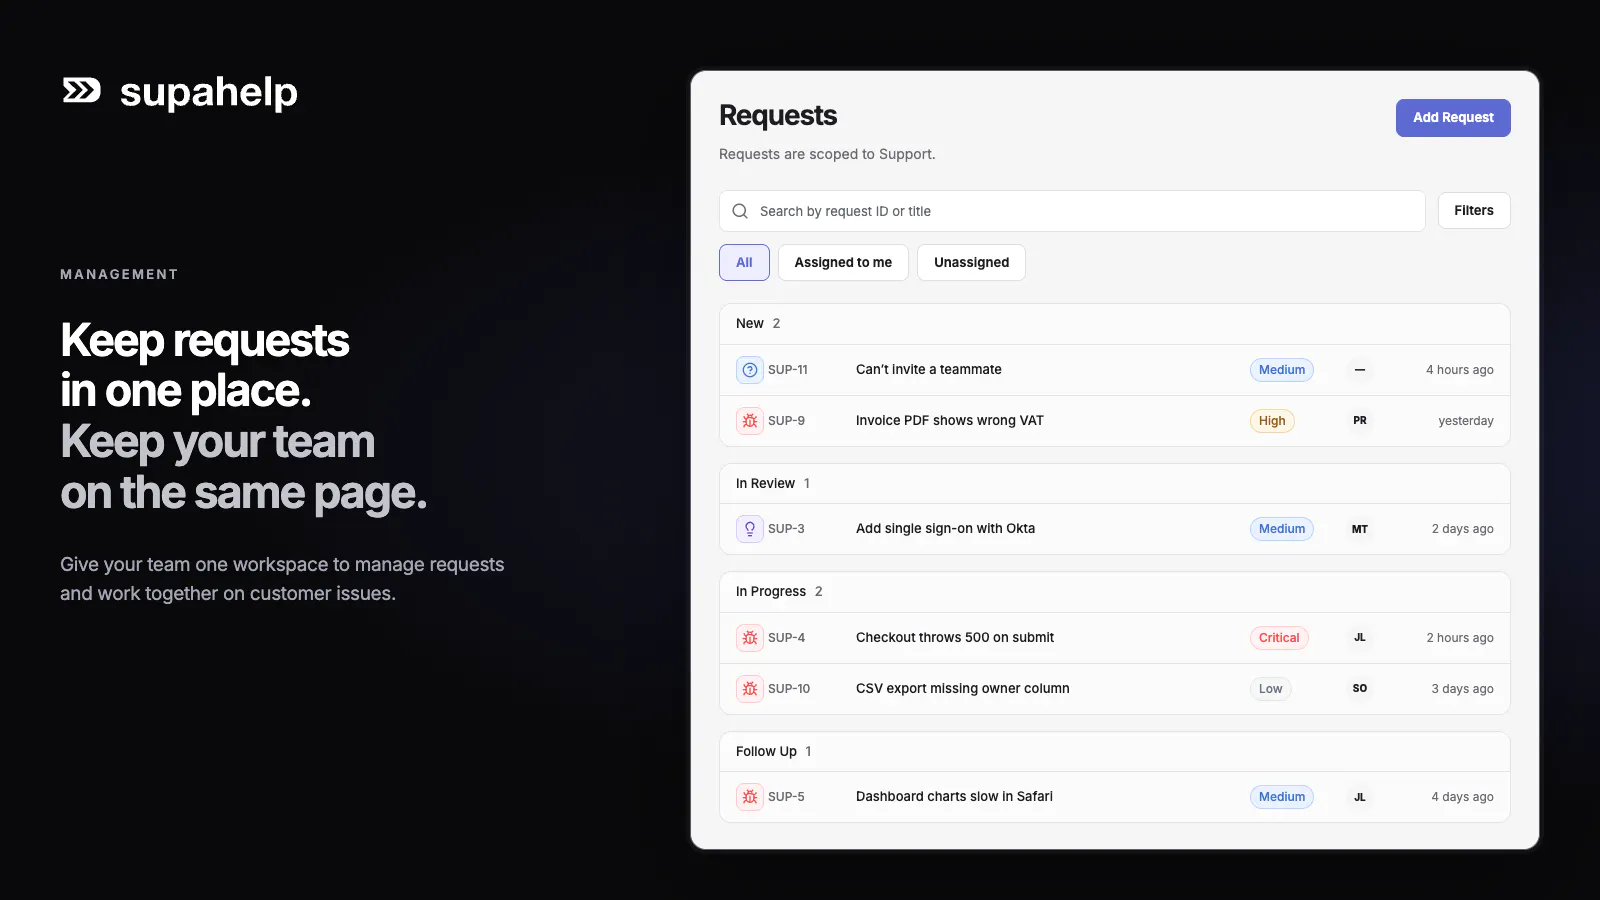Click the MT assignee avatar on SUP-3
Image resolution: width=1600 pixels, height=900 pixels.
1360,529
